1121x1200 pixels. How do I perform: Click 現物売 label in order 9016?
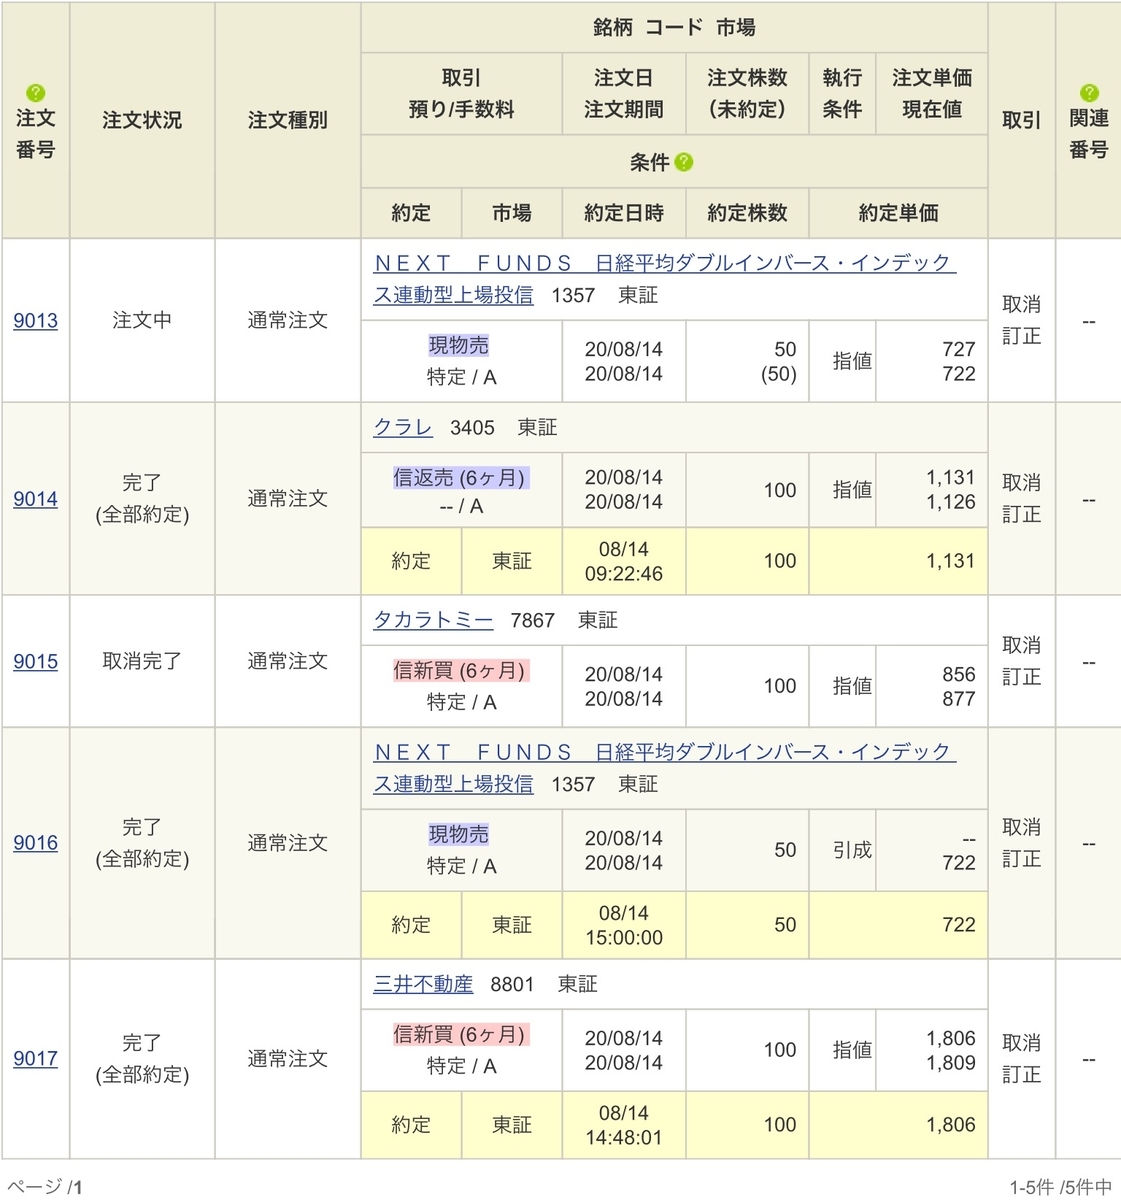459,835
